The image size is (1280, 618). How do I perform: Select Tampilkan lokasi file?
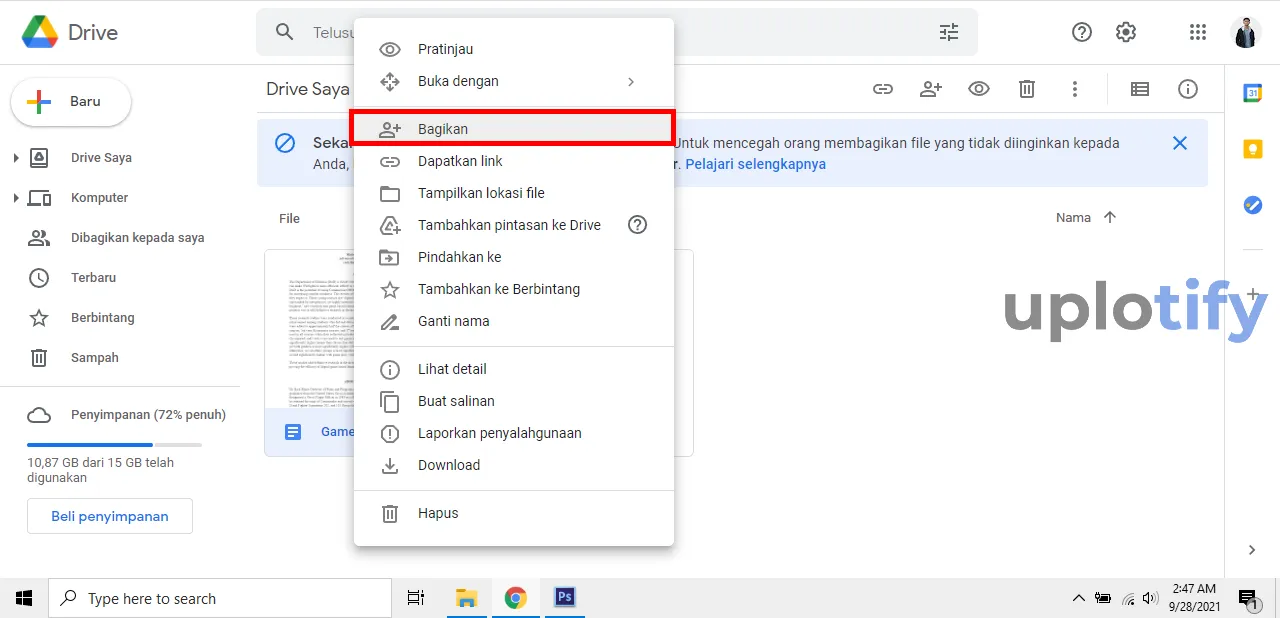(x=514, y=193)
